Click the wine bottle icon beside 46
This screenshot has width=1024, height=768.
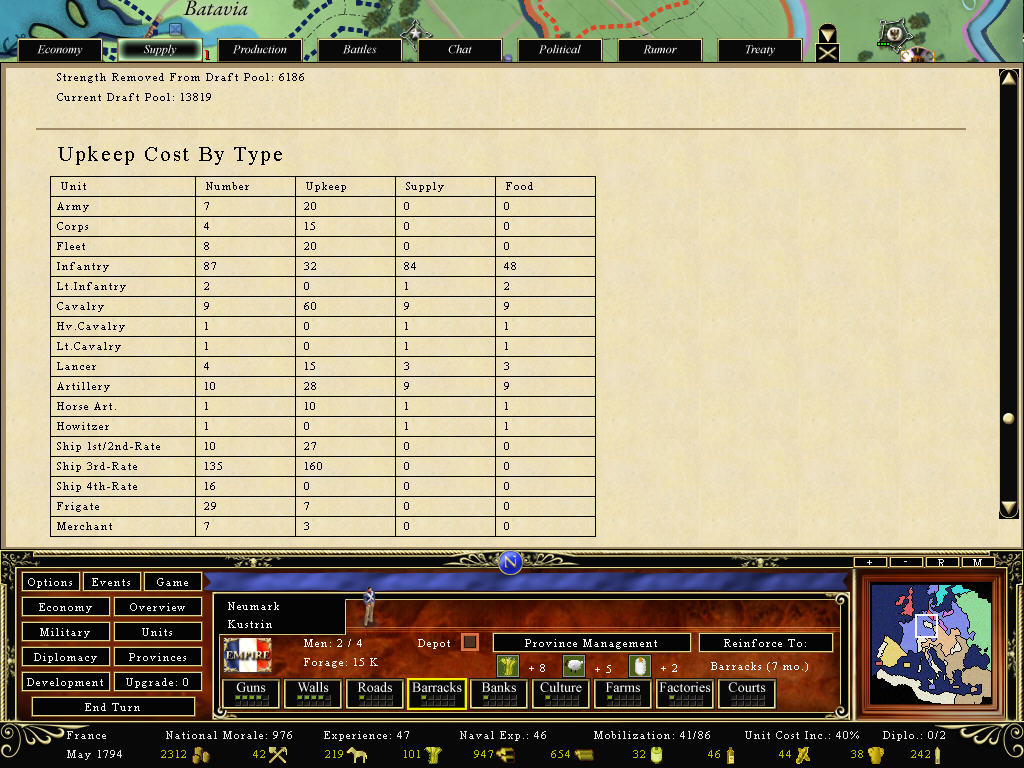coord(730,755)
